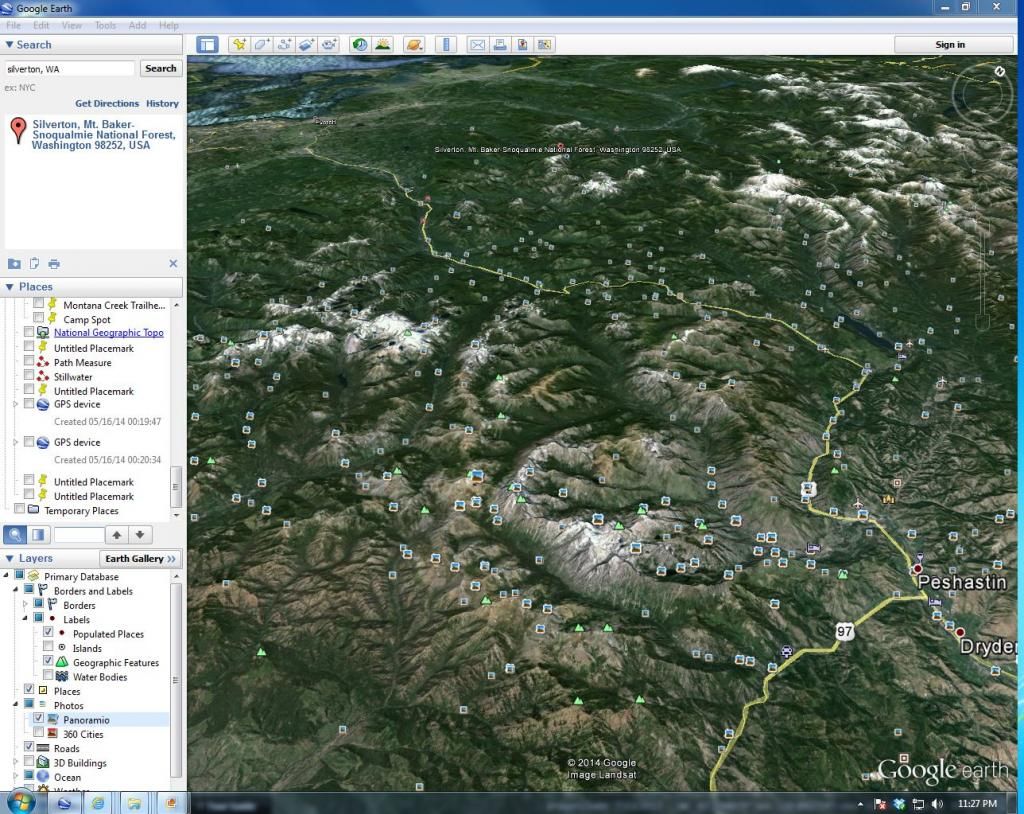Screen dimensions: 1024x814
Task: Uncheck the Populated Places layer
Action: click(x=48, y=632)
